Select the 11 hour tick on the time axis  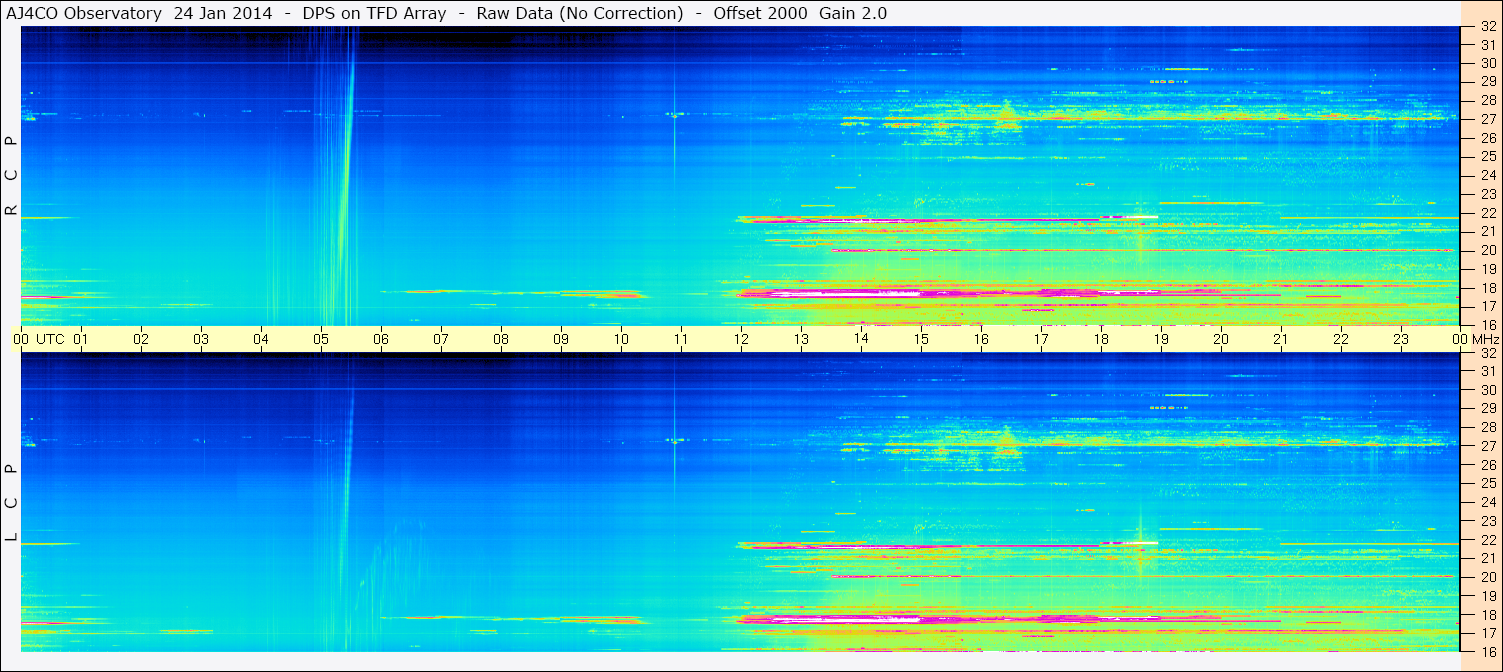click(x=681, y=340)
